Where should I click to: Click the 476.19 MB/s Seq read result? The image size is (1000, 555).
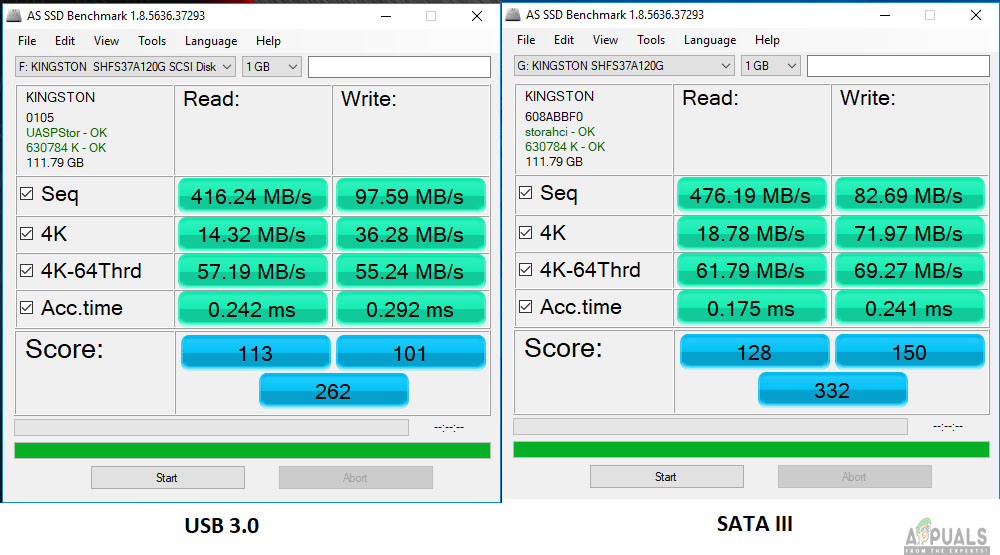751,195
